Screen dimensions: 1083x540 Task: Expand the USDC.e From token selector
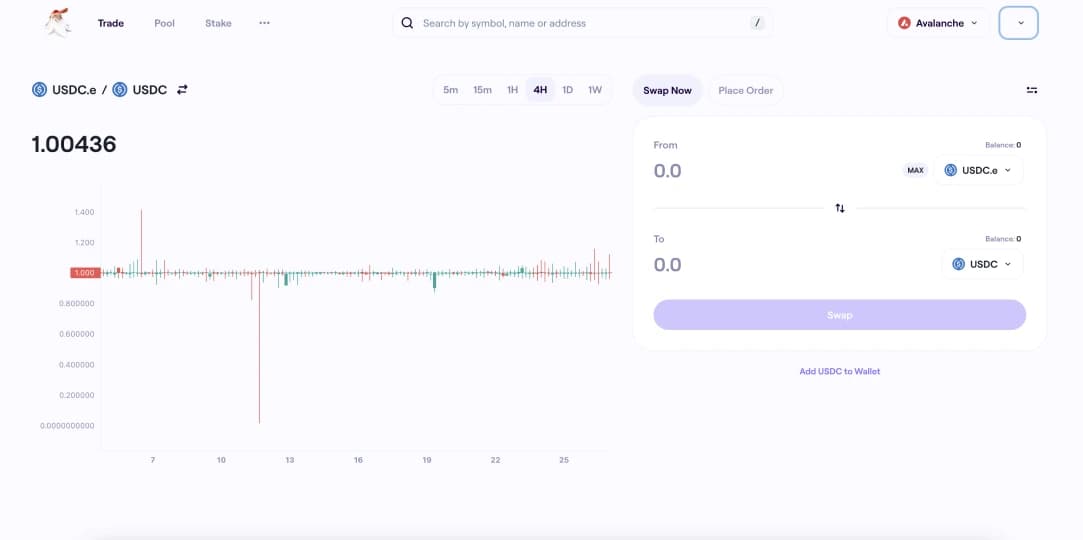(978, 170)
